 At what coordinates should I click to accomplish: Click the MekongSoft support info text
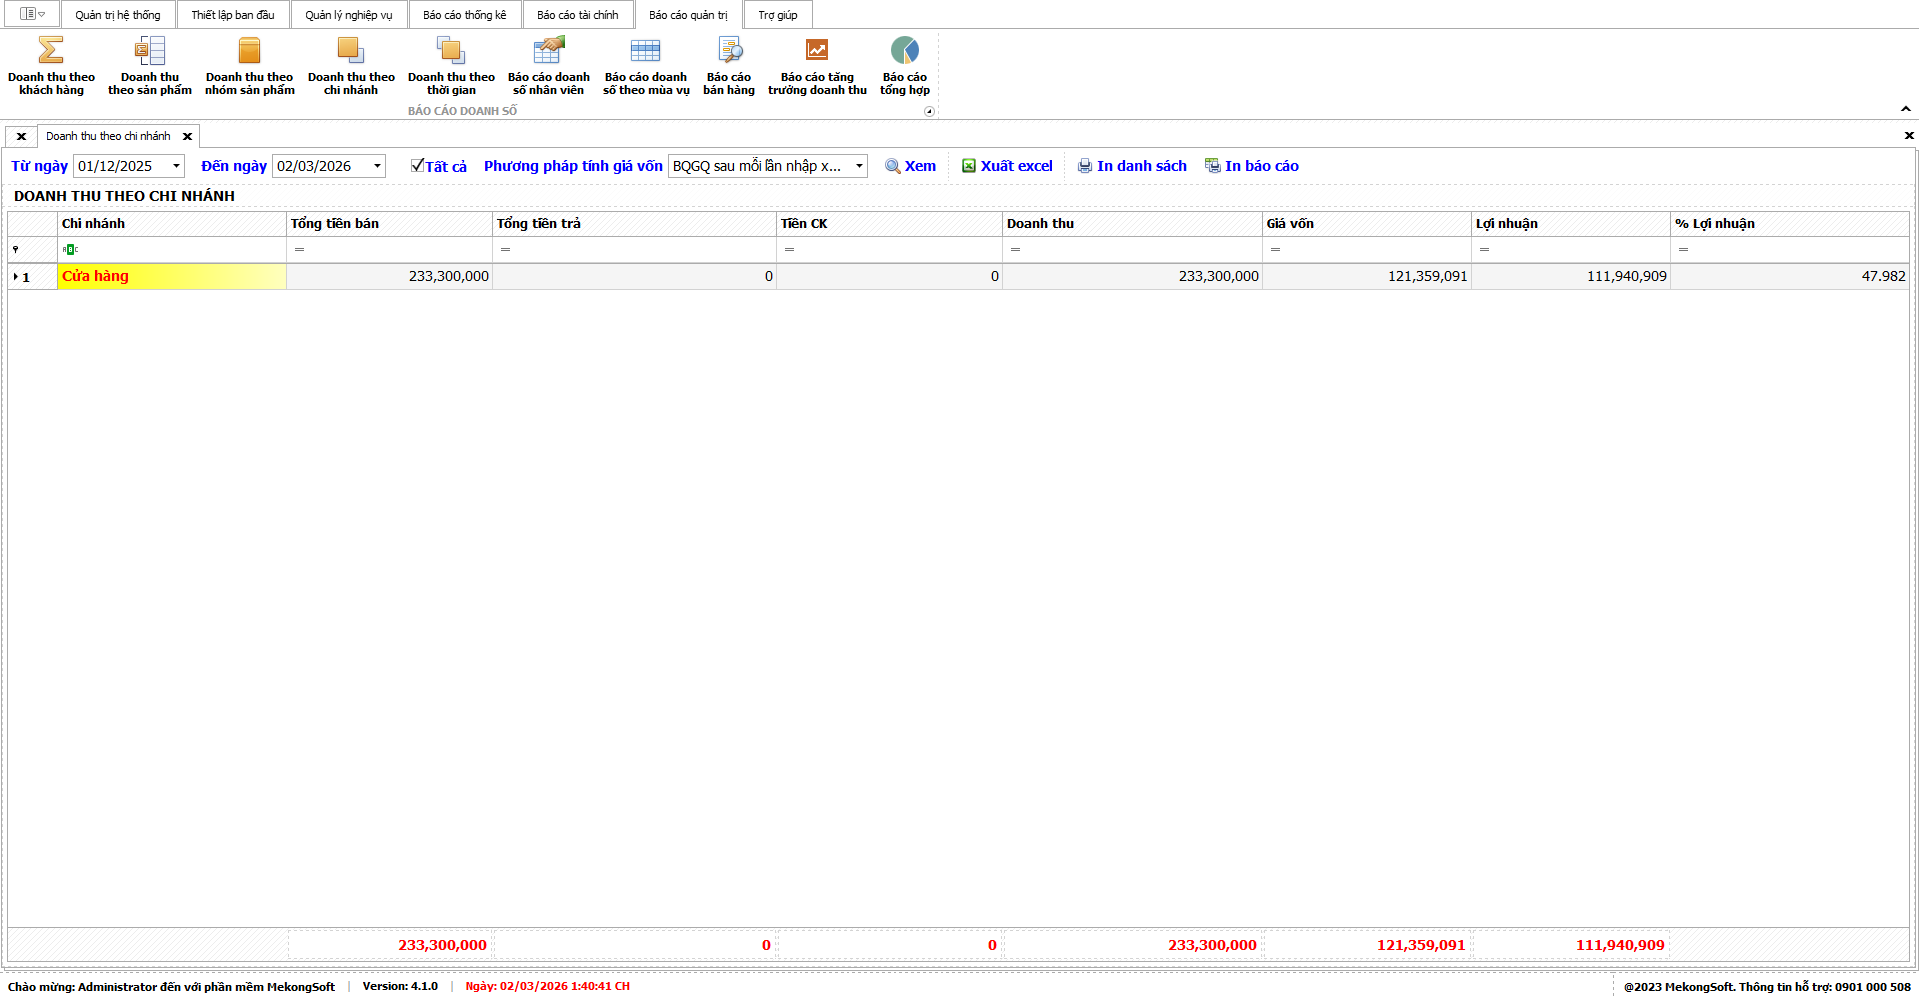coord(1767,987)
